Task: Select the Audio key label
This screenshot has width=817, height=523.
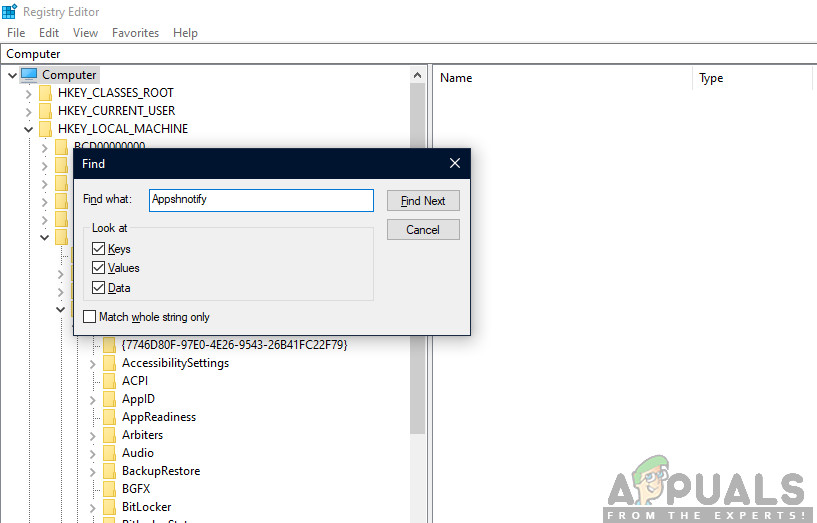Action: [x=138, y=453]
